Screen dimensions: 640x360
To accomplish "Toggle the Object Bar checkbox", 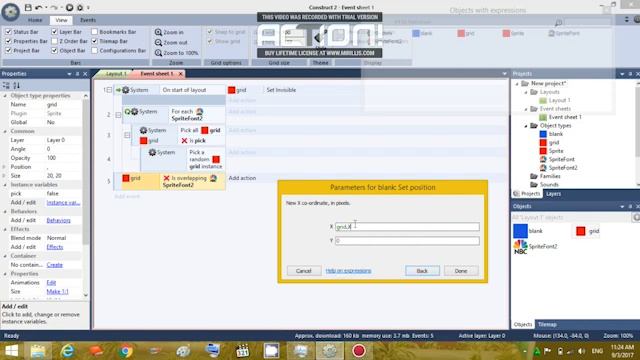I will pos(54,50).
